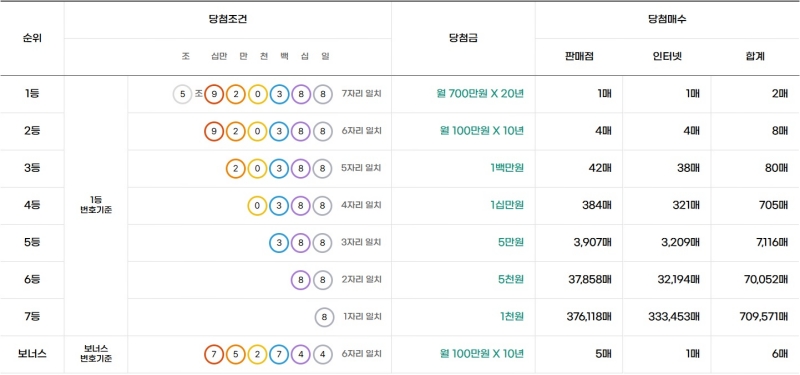
Task: Click the 70,052매 total count
Action: (x=766, y=280)
